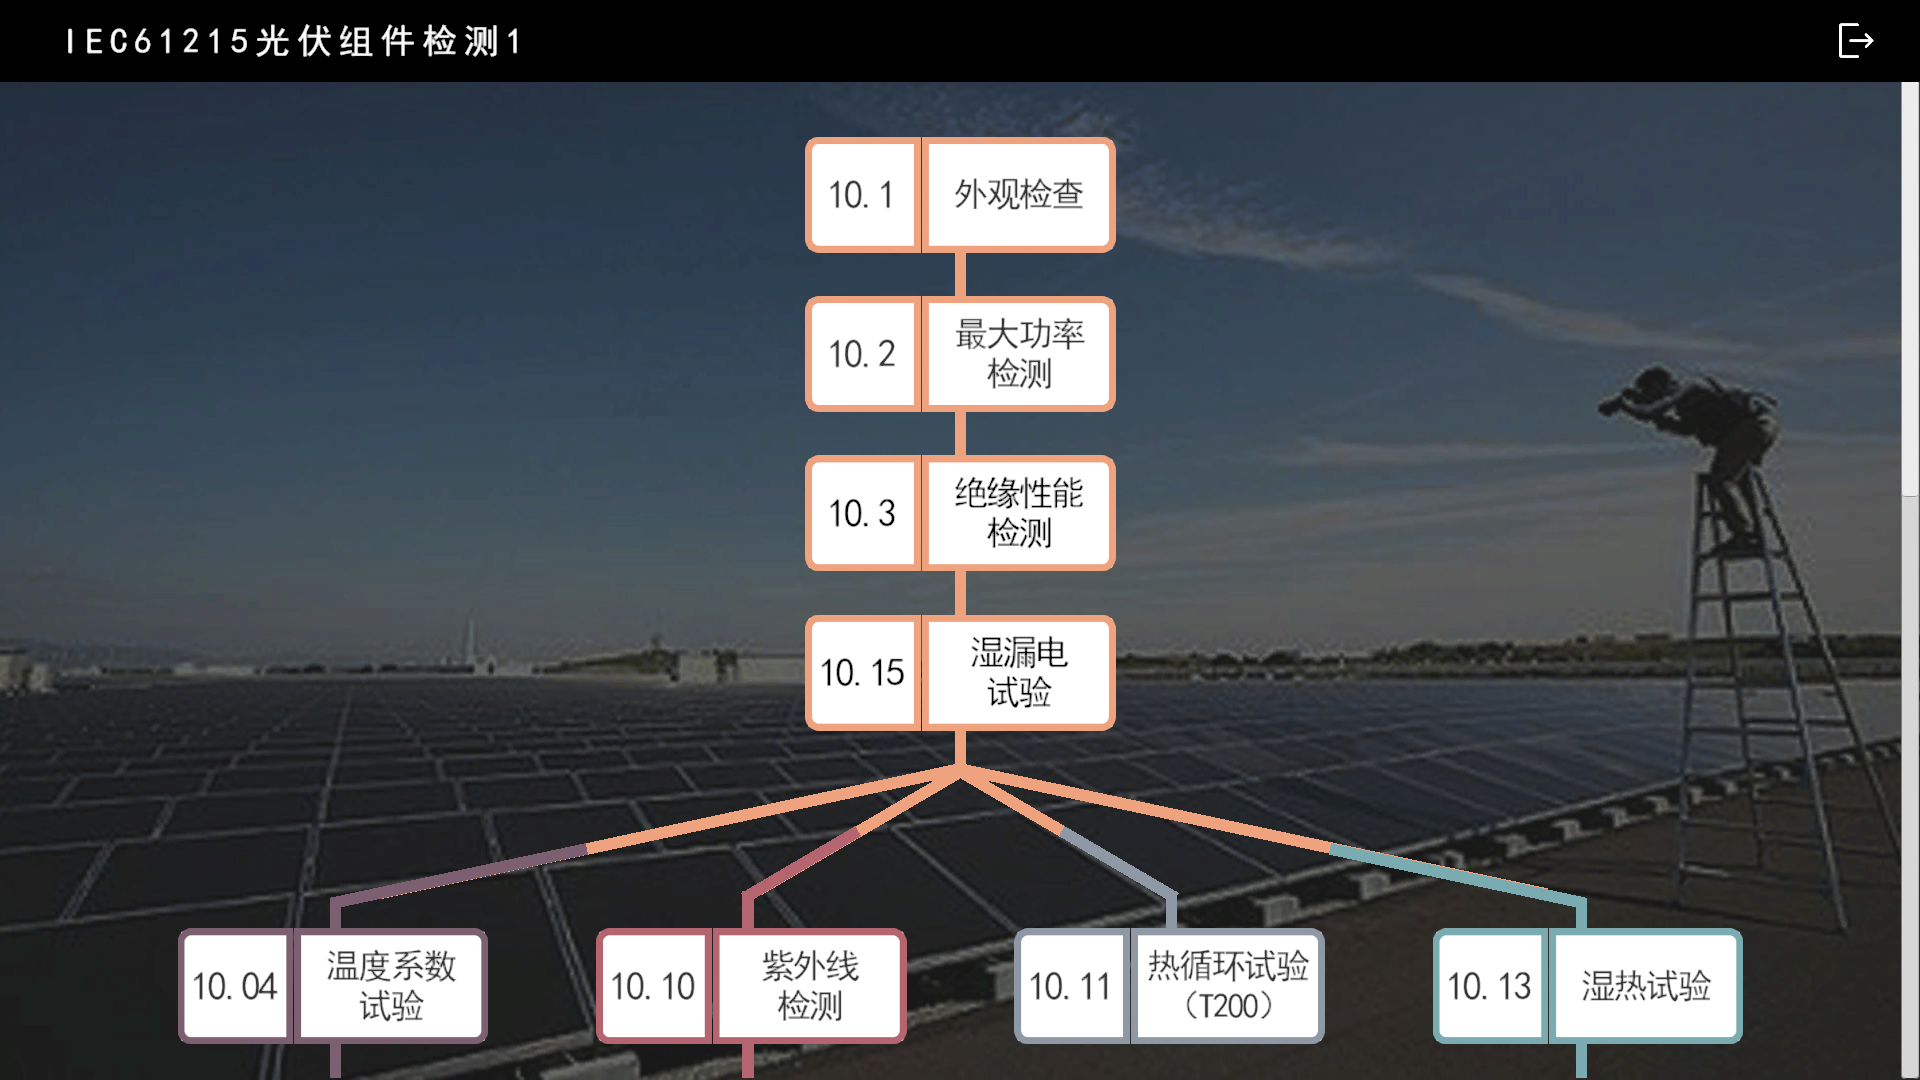Open the 紫外线检测 box
Image resolution: width=1920 pixels, height=1080 pixels.
(809, 986)
